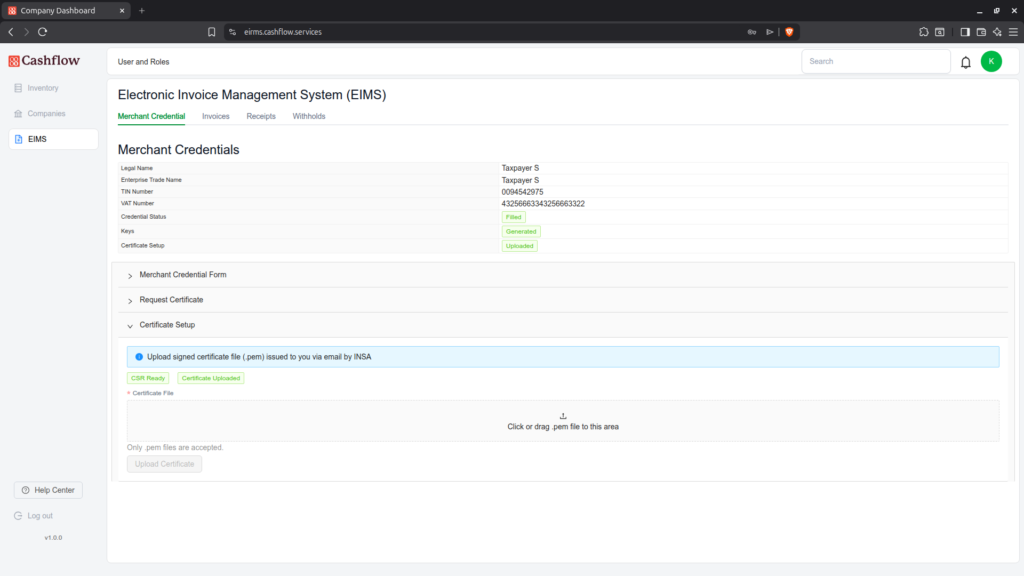
Task: Click the .pem file drop area
Action: (563, 421)
